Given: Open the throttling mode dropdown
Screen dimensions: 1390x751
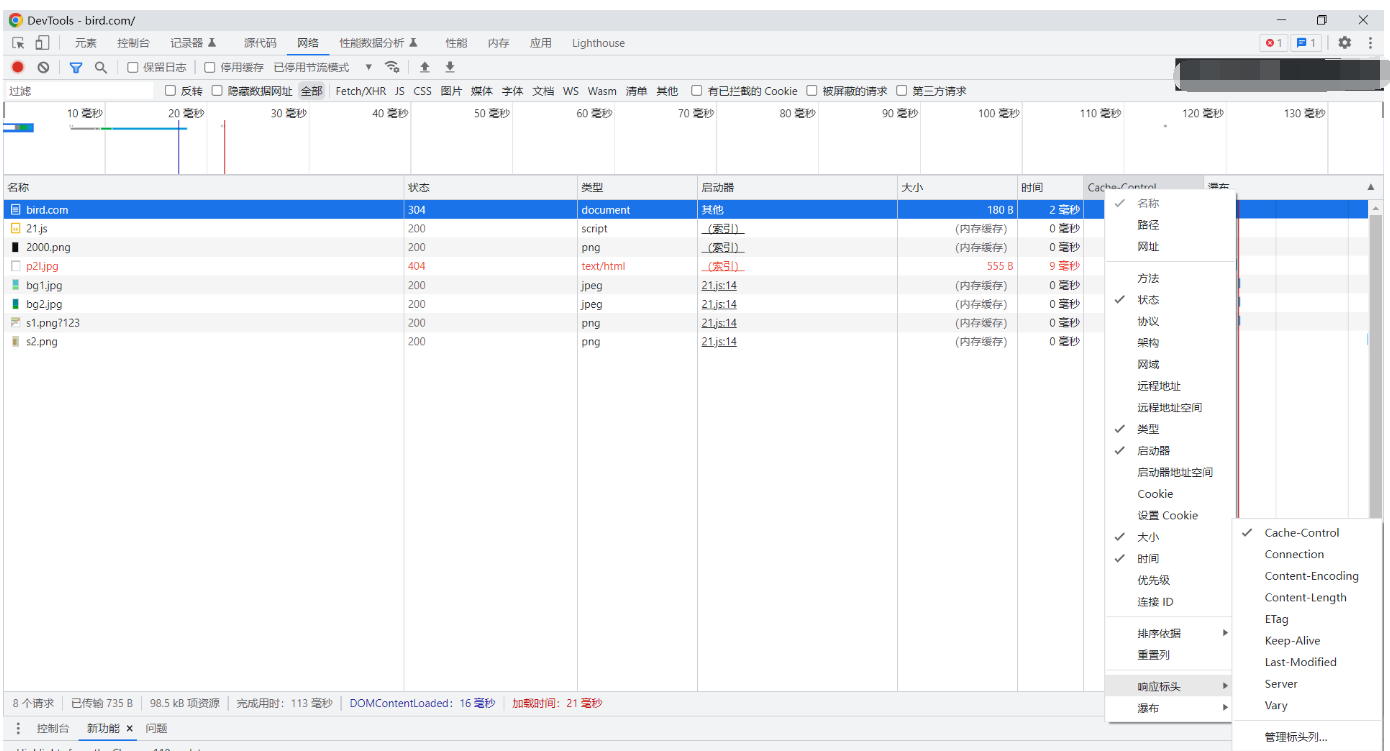Looking at the screenshot, I should click(323, 67).
